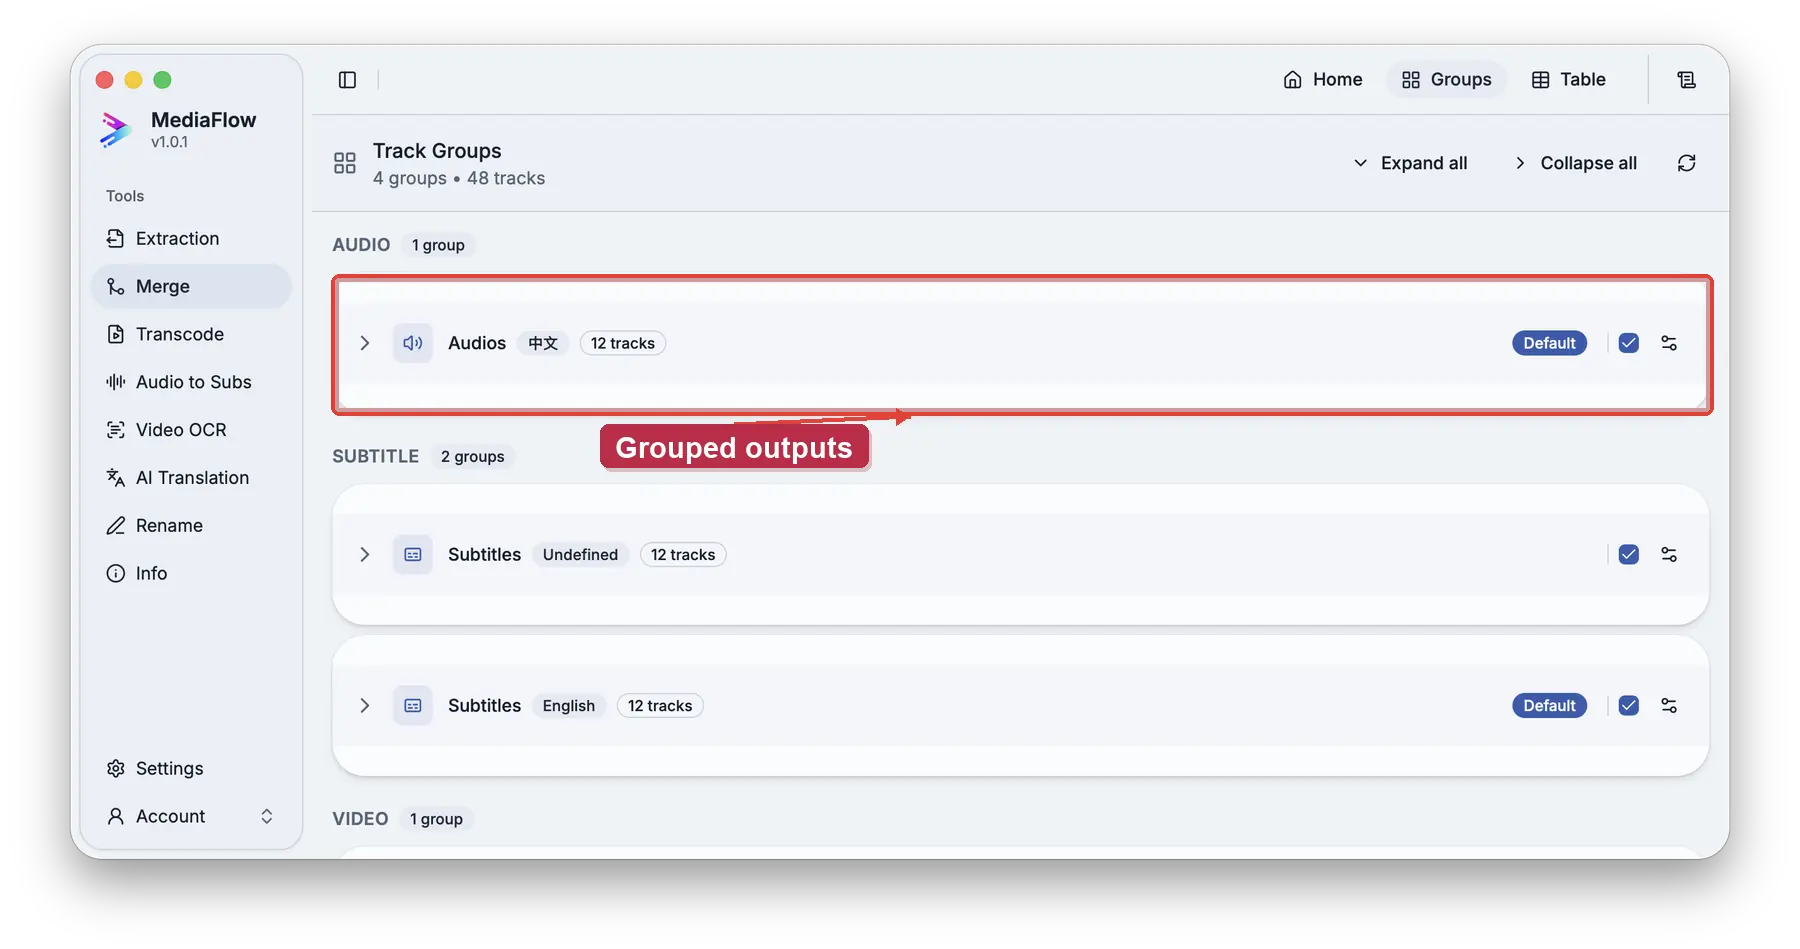
Task: Maximize the window with green button
Action: click(162, 80)
